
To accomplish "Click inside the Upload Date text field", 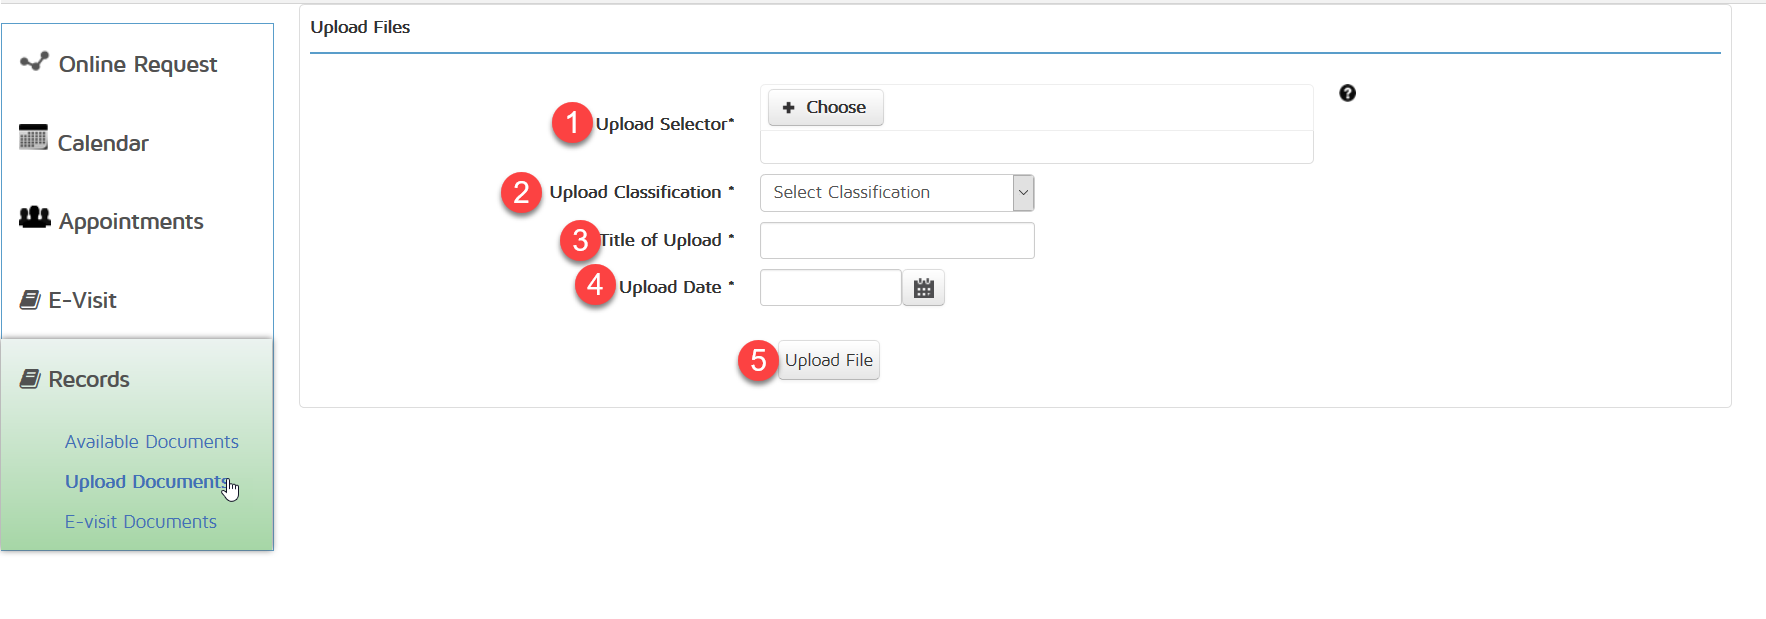I will click(830, 288).
